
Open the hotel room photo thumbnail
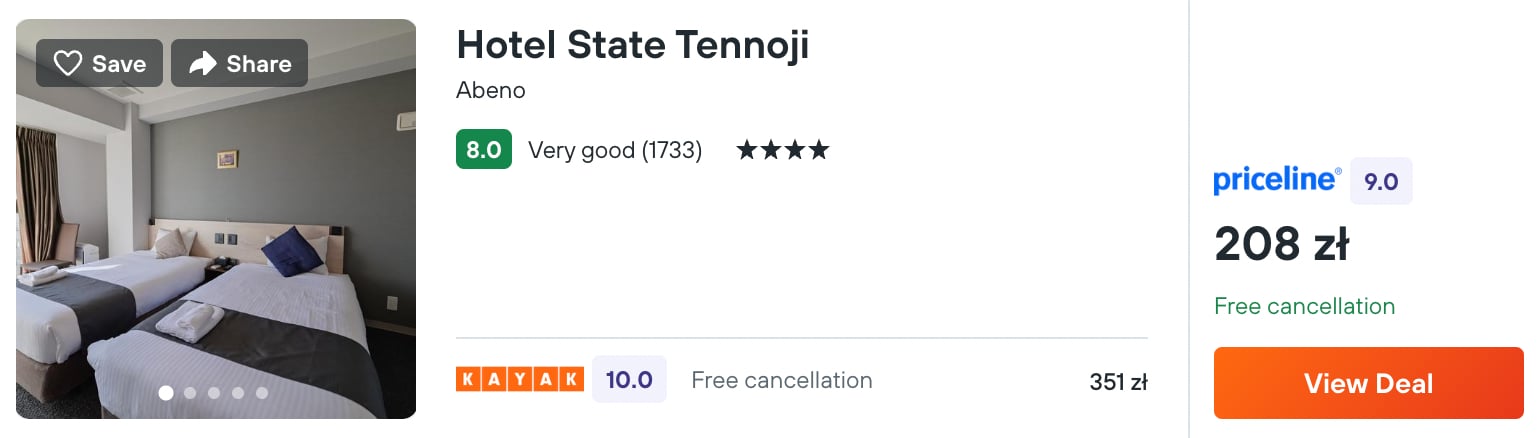coord(216,240)
